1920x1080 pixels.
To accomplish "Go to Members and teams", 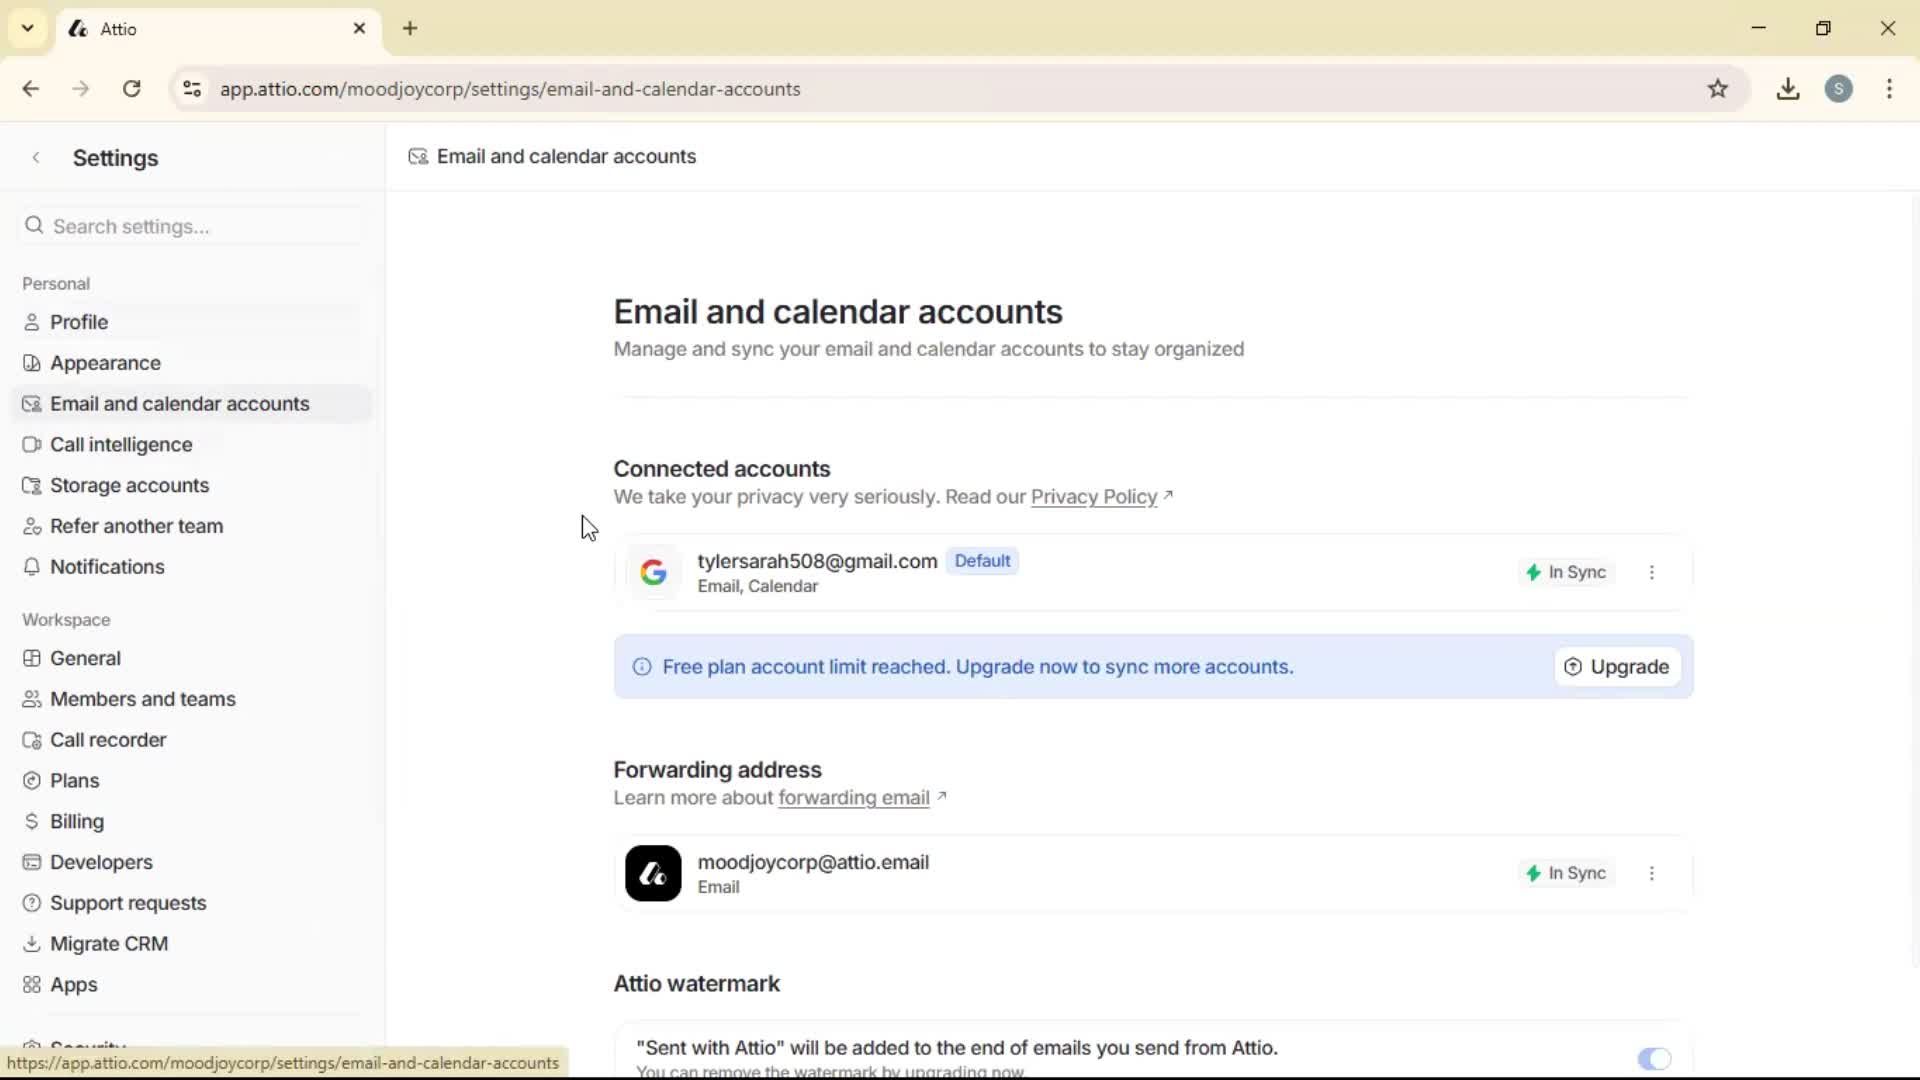I will 192,700.
